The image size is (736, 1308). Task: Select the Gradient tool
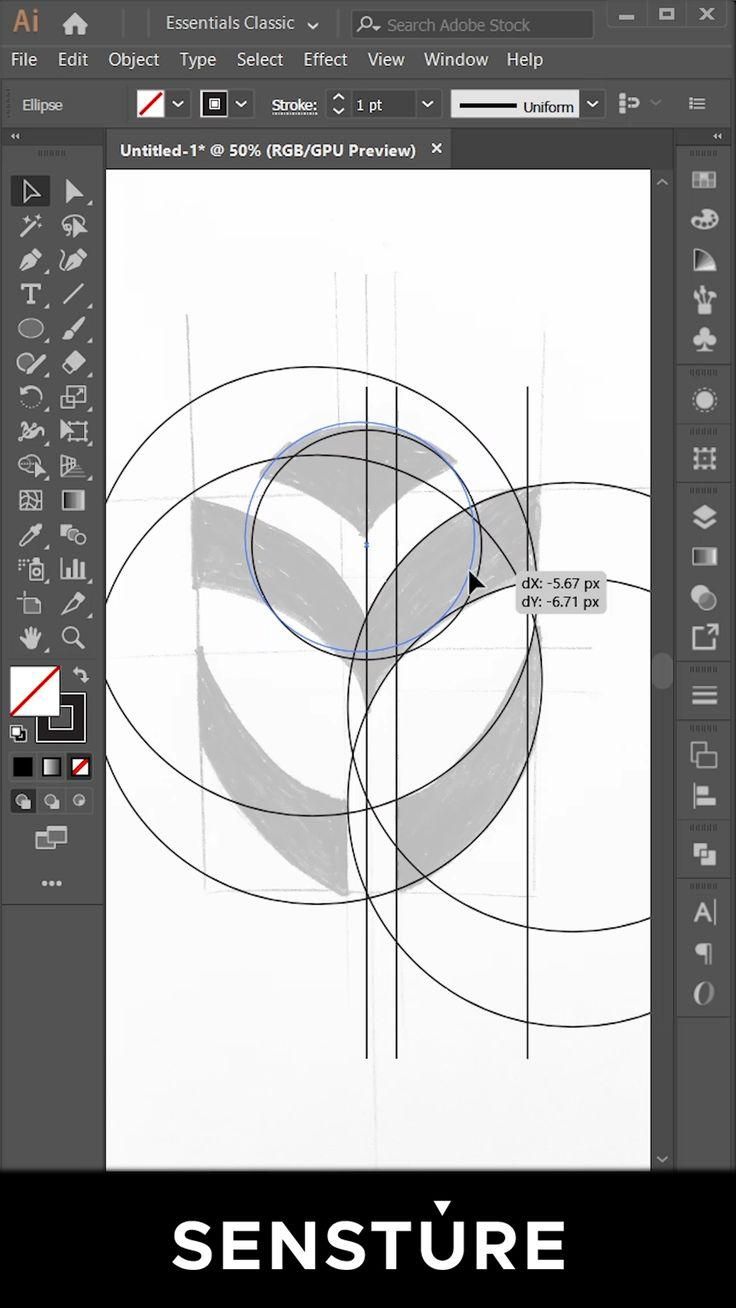click(74, 500)
